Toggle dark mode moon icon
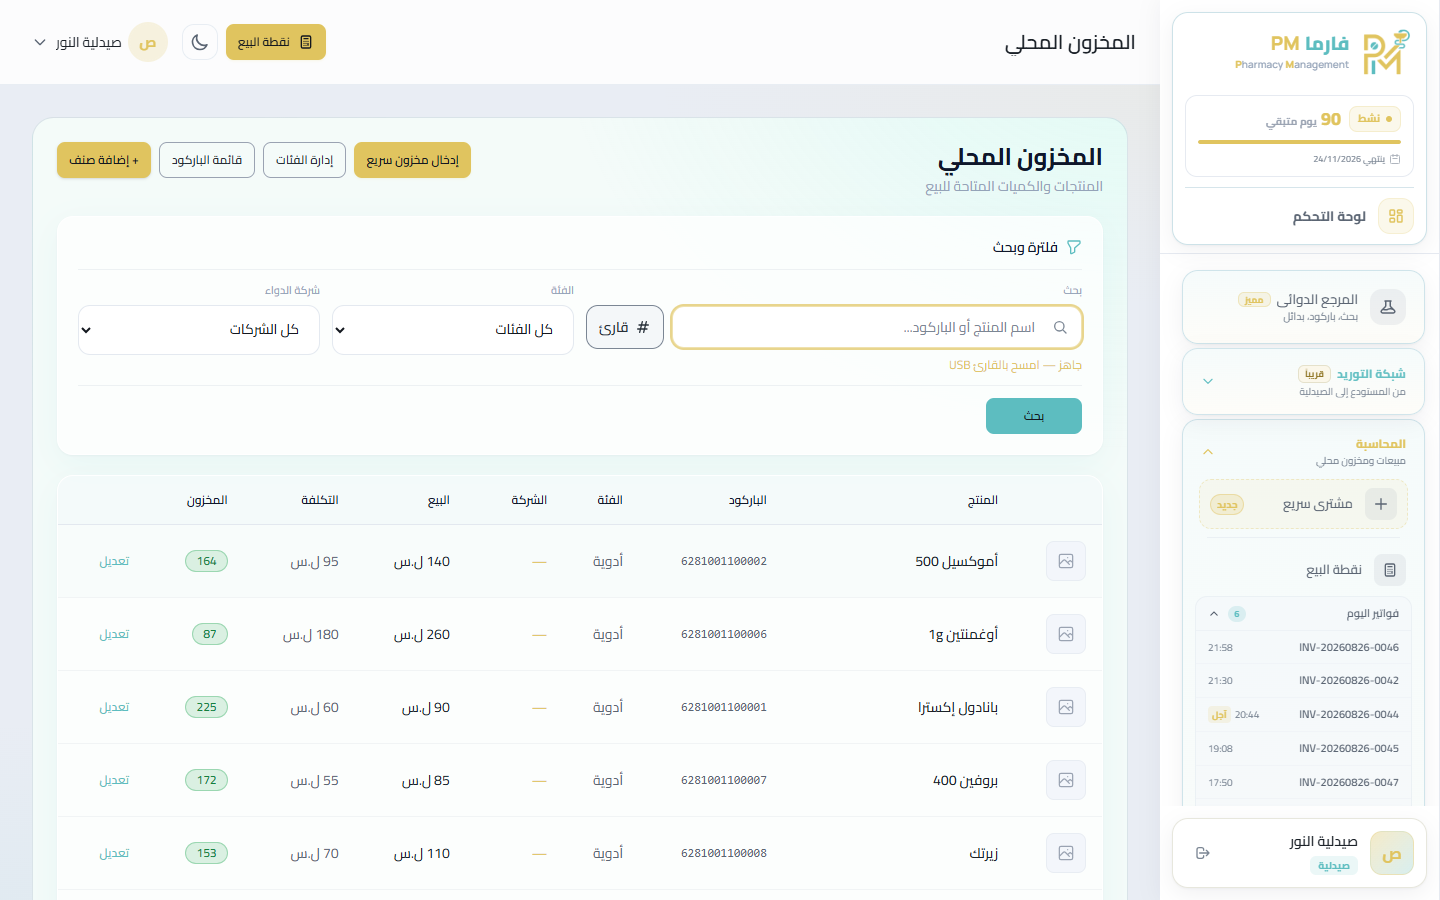The image size is (1440, 900). 200,42
